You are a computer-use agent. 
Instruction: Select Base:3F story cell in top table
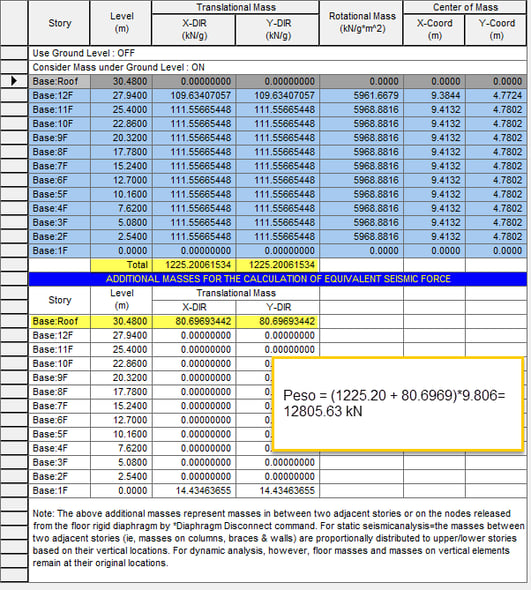point(59,222)
